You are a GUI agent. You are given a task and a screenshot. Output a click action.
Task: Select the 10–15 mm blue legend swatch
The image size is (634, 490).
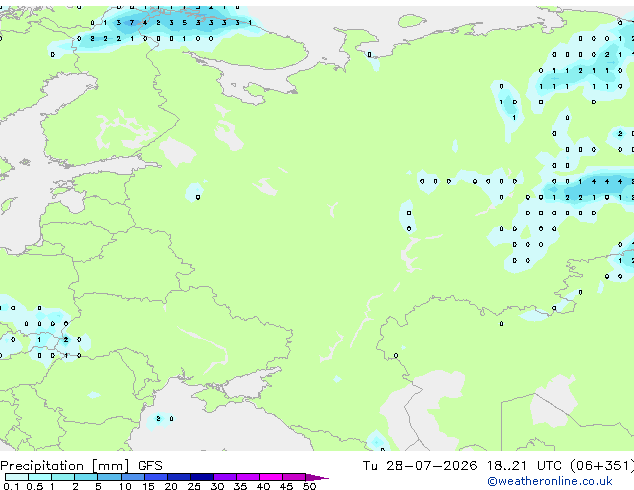132,477
